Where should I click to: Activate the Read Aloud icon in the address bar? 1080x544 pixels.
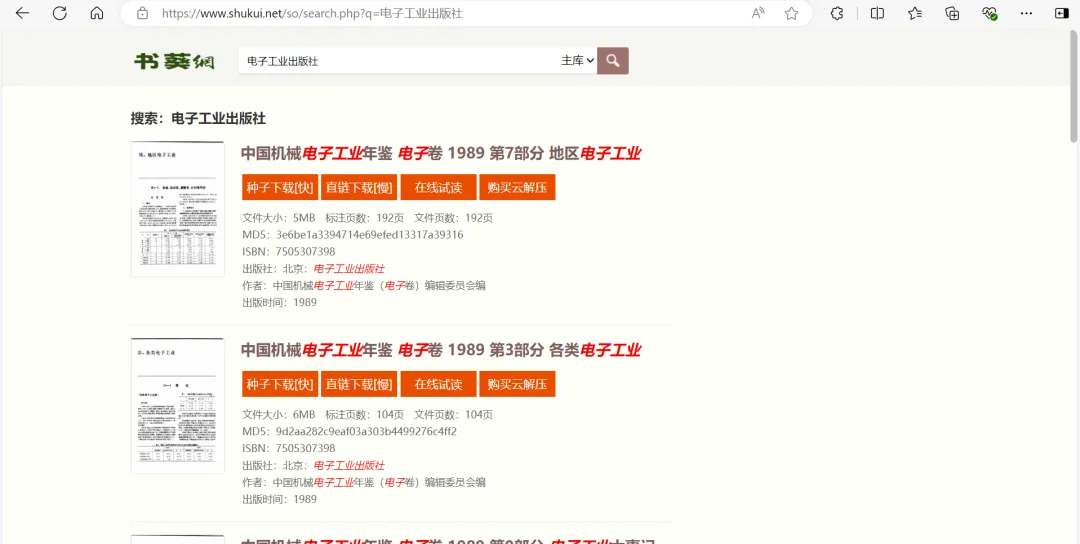click(x=758, y=13)
